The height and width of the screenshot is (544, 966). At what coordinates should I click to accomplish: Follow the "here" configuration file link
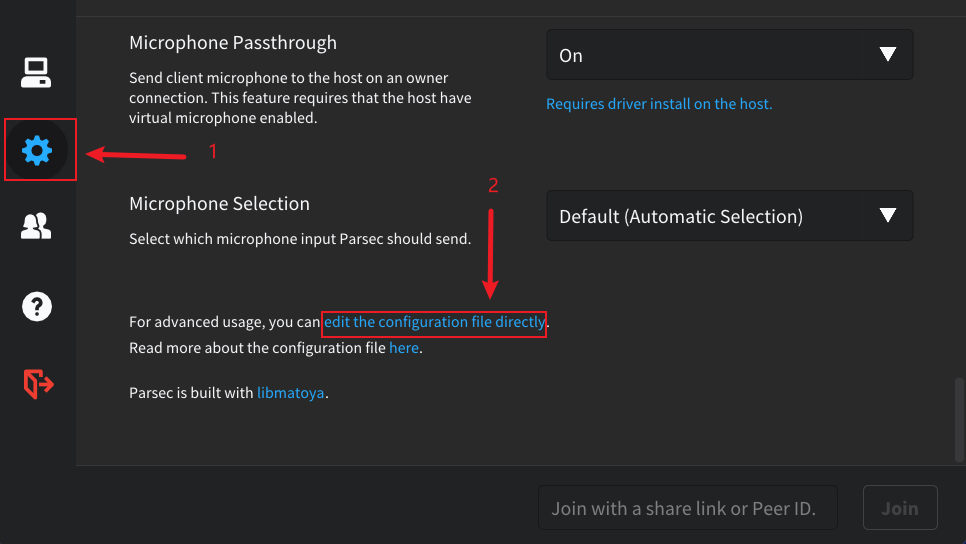[404, 348]
